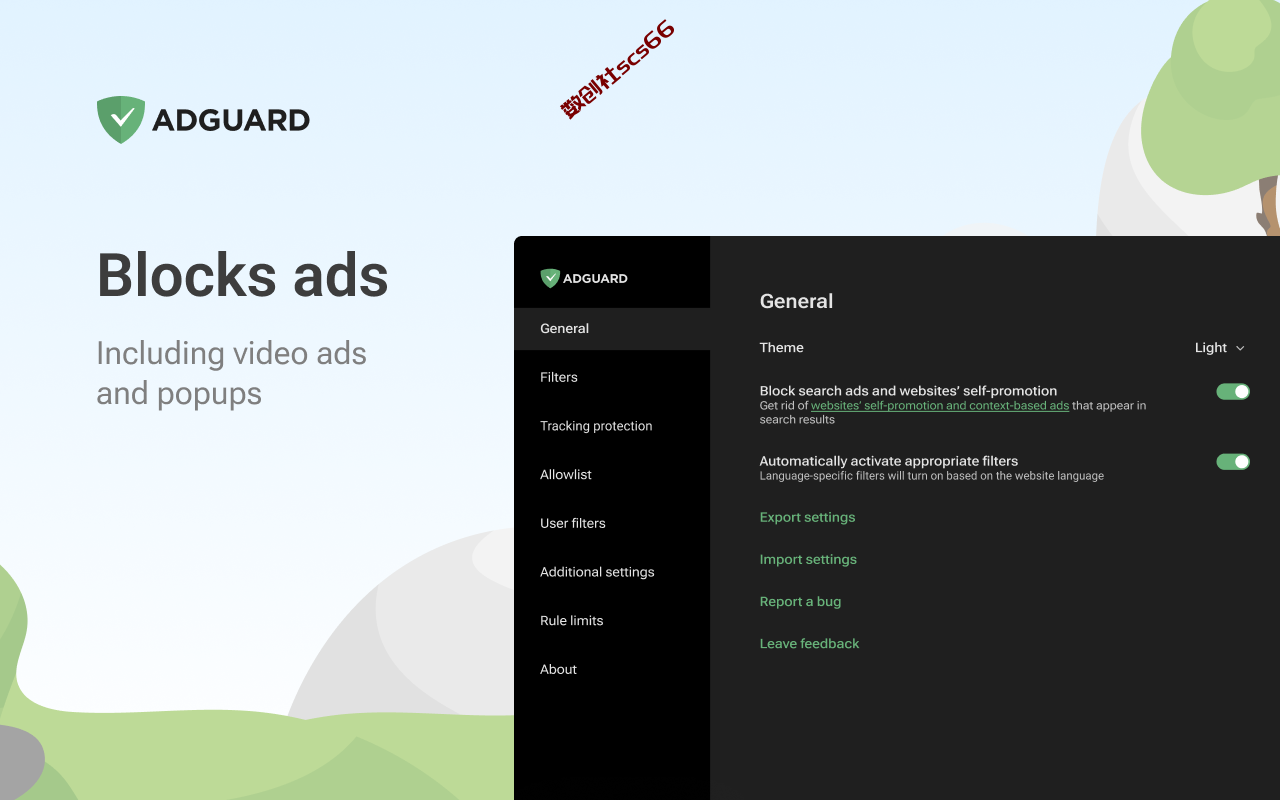The width and height of the screenshot is (1280, 800).
Task: Open the Theme dropdown showing Light
Action: pos(1220,348)
